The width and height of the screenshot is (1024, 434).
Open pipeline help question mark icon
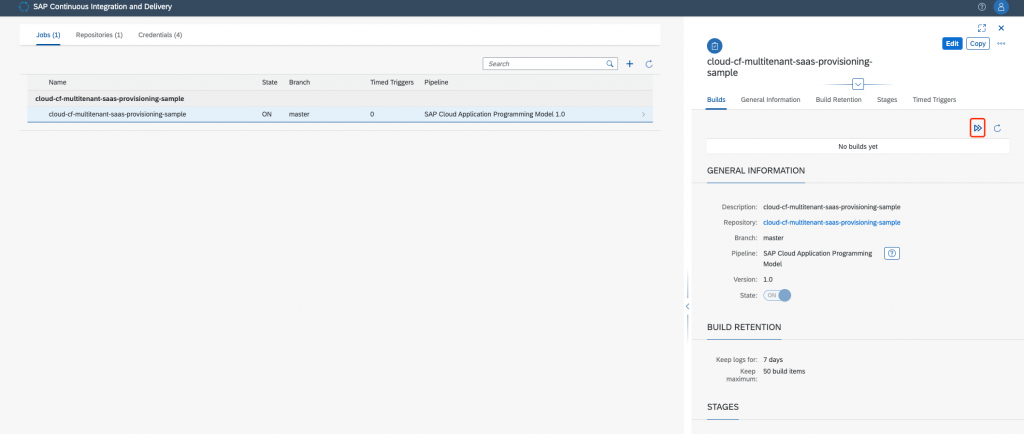892,253
